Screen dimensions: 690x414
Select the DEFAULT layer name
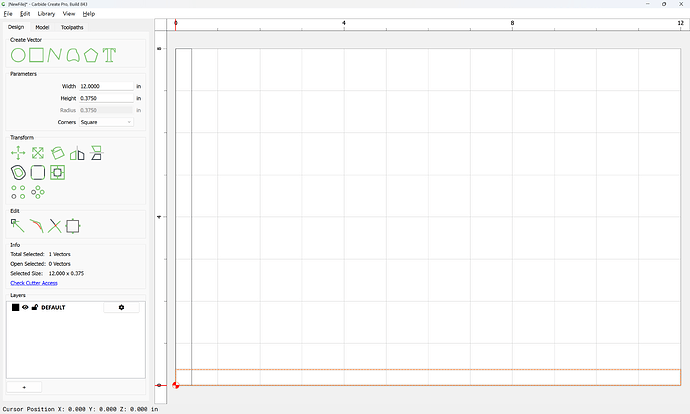pos(53,308)
